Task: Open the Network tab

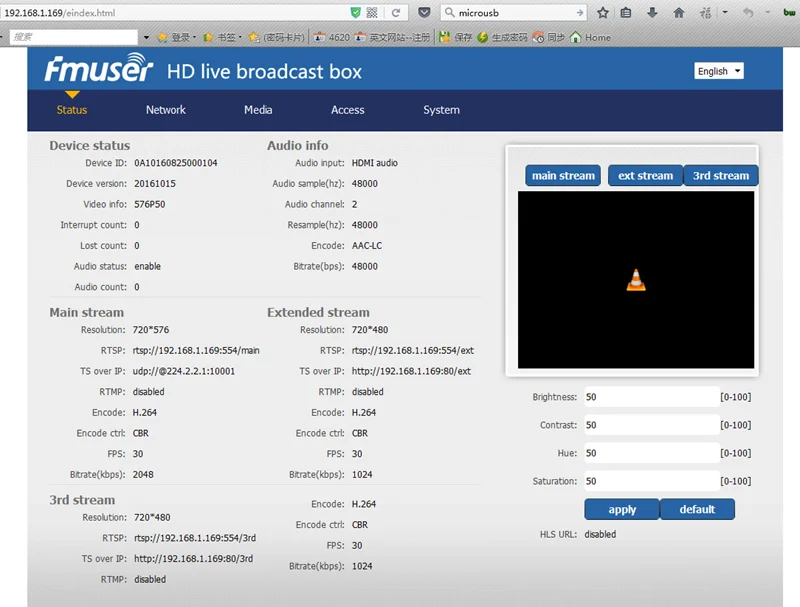Action: [x=166, y=110]
